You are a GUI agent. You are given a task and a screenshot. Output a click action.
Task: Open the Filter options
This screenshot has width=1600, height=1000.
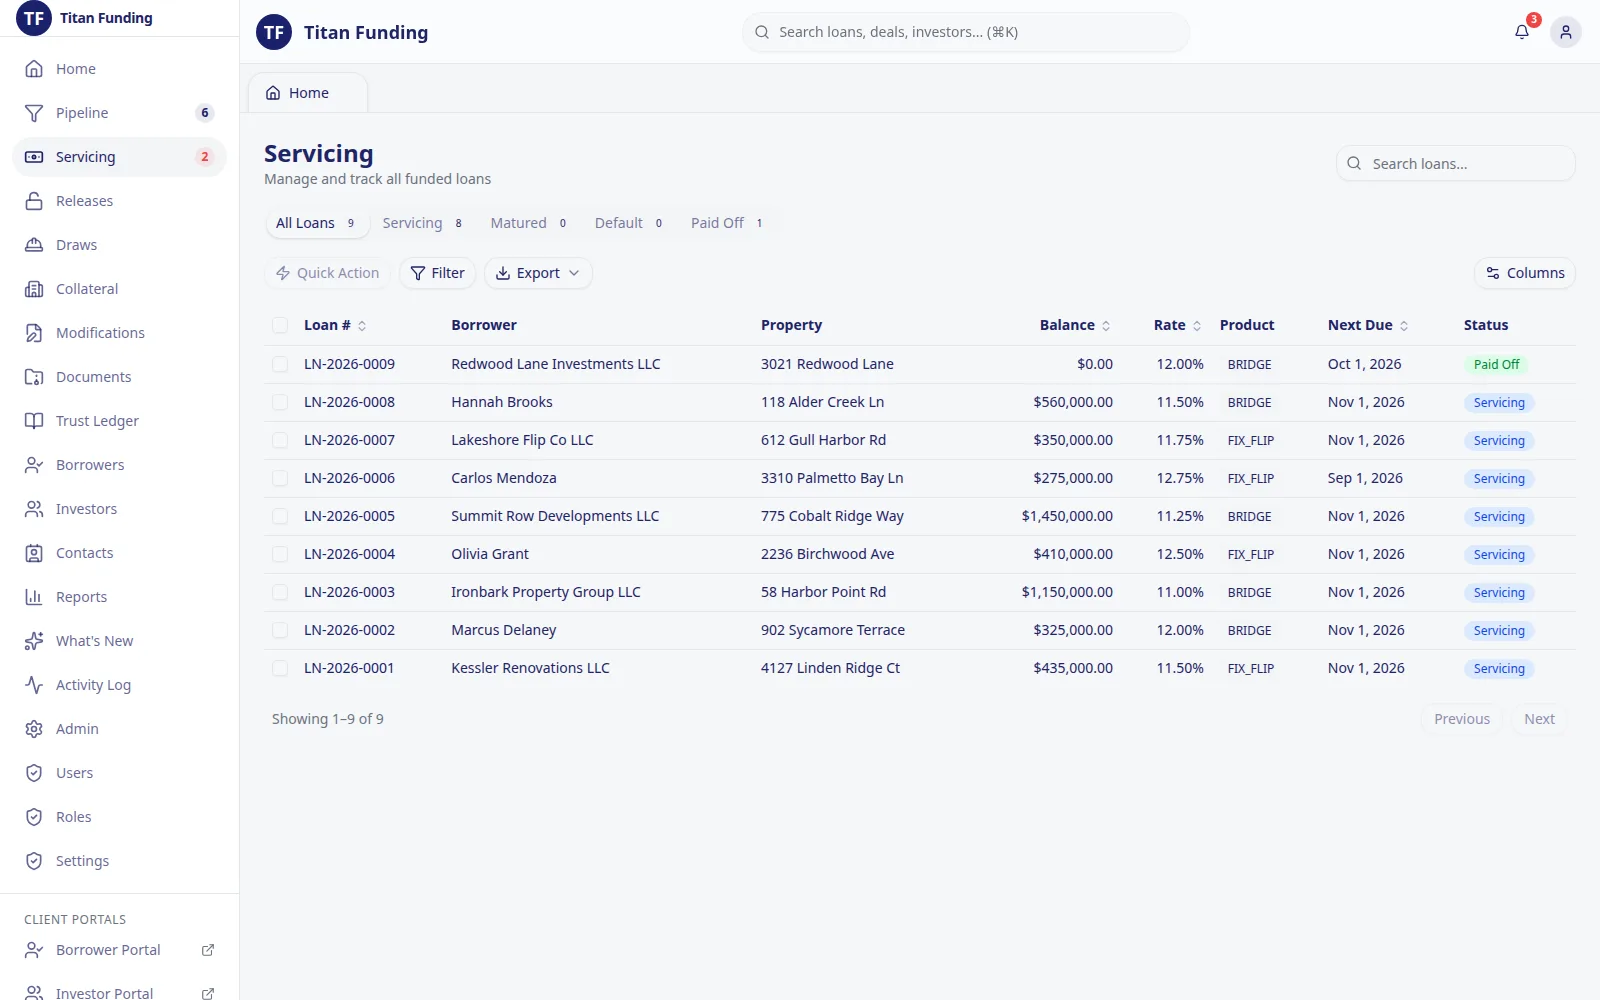coord(438,273)
